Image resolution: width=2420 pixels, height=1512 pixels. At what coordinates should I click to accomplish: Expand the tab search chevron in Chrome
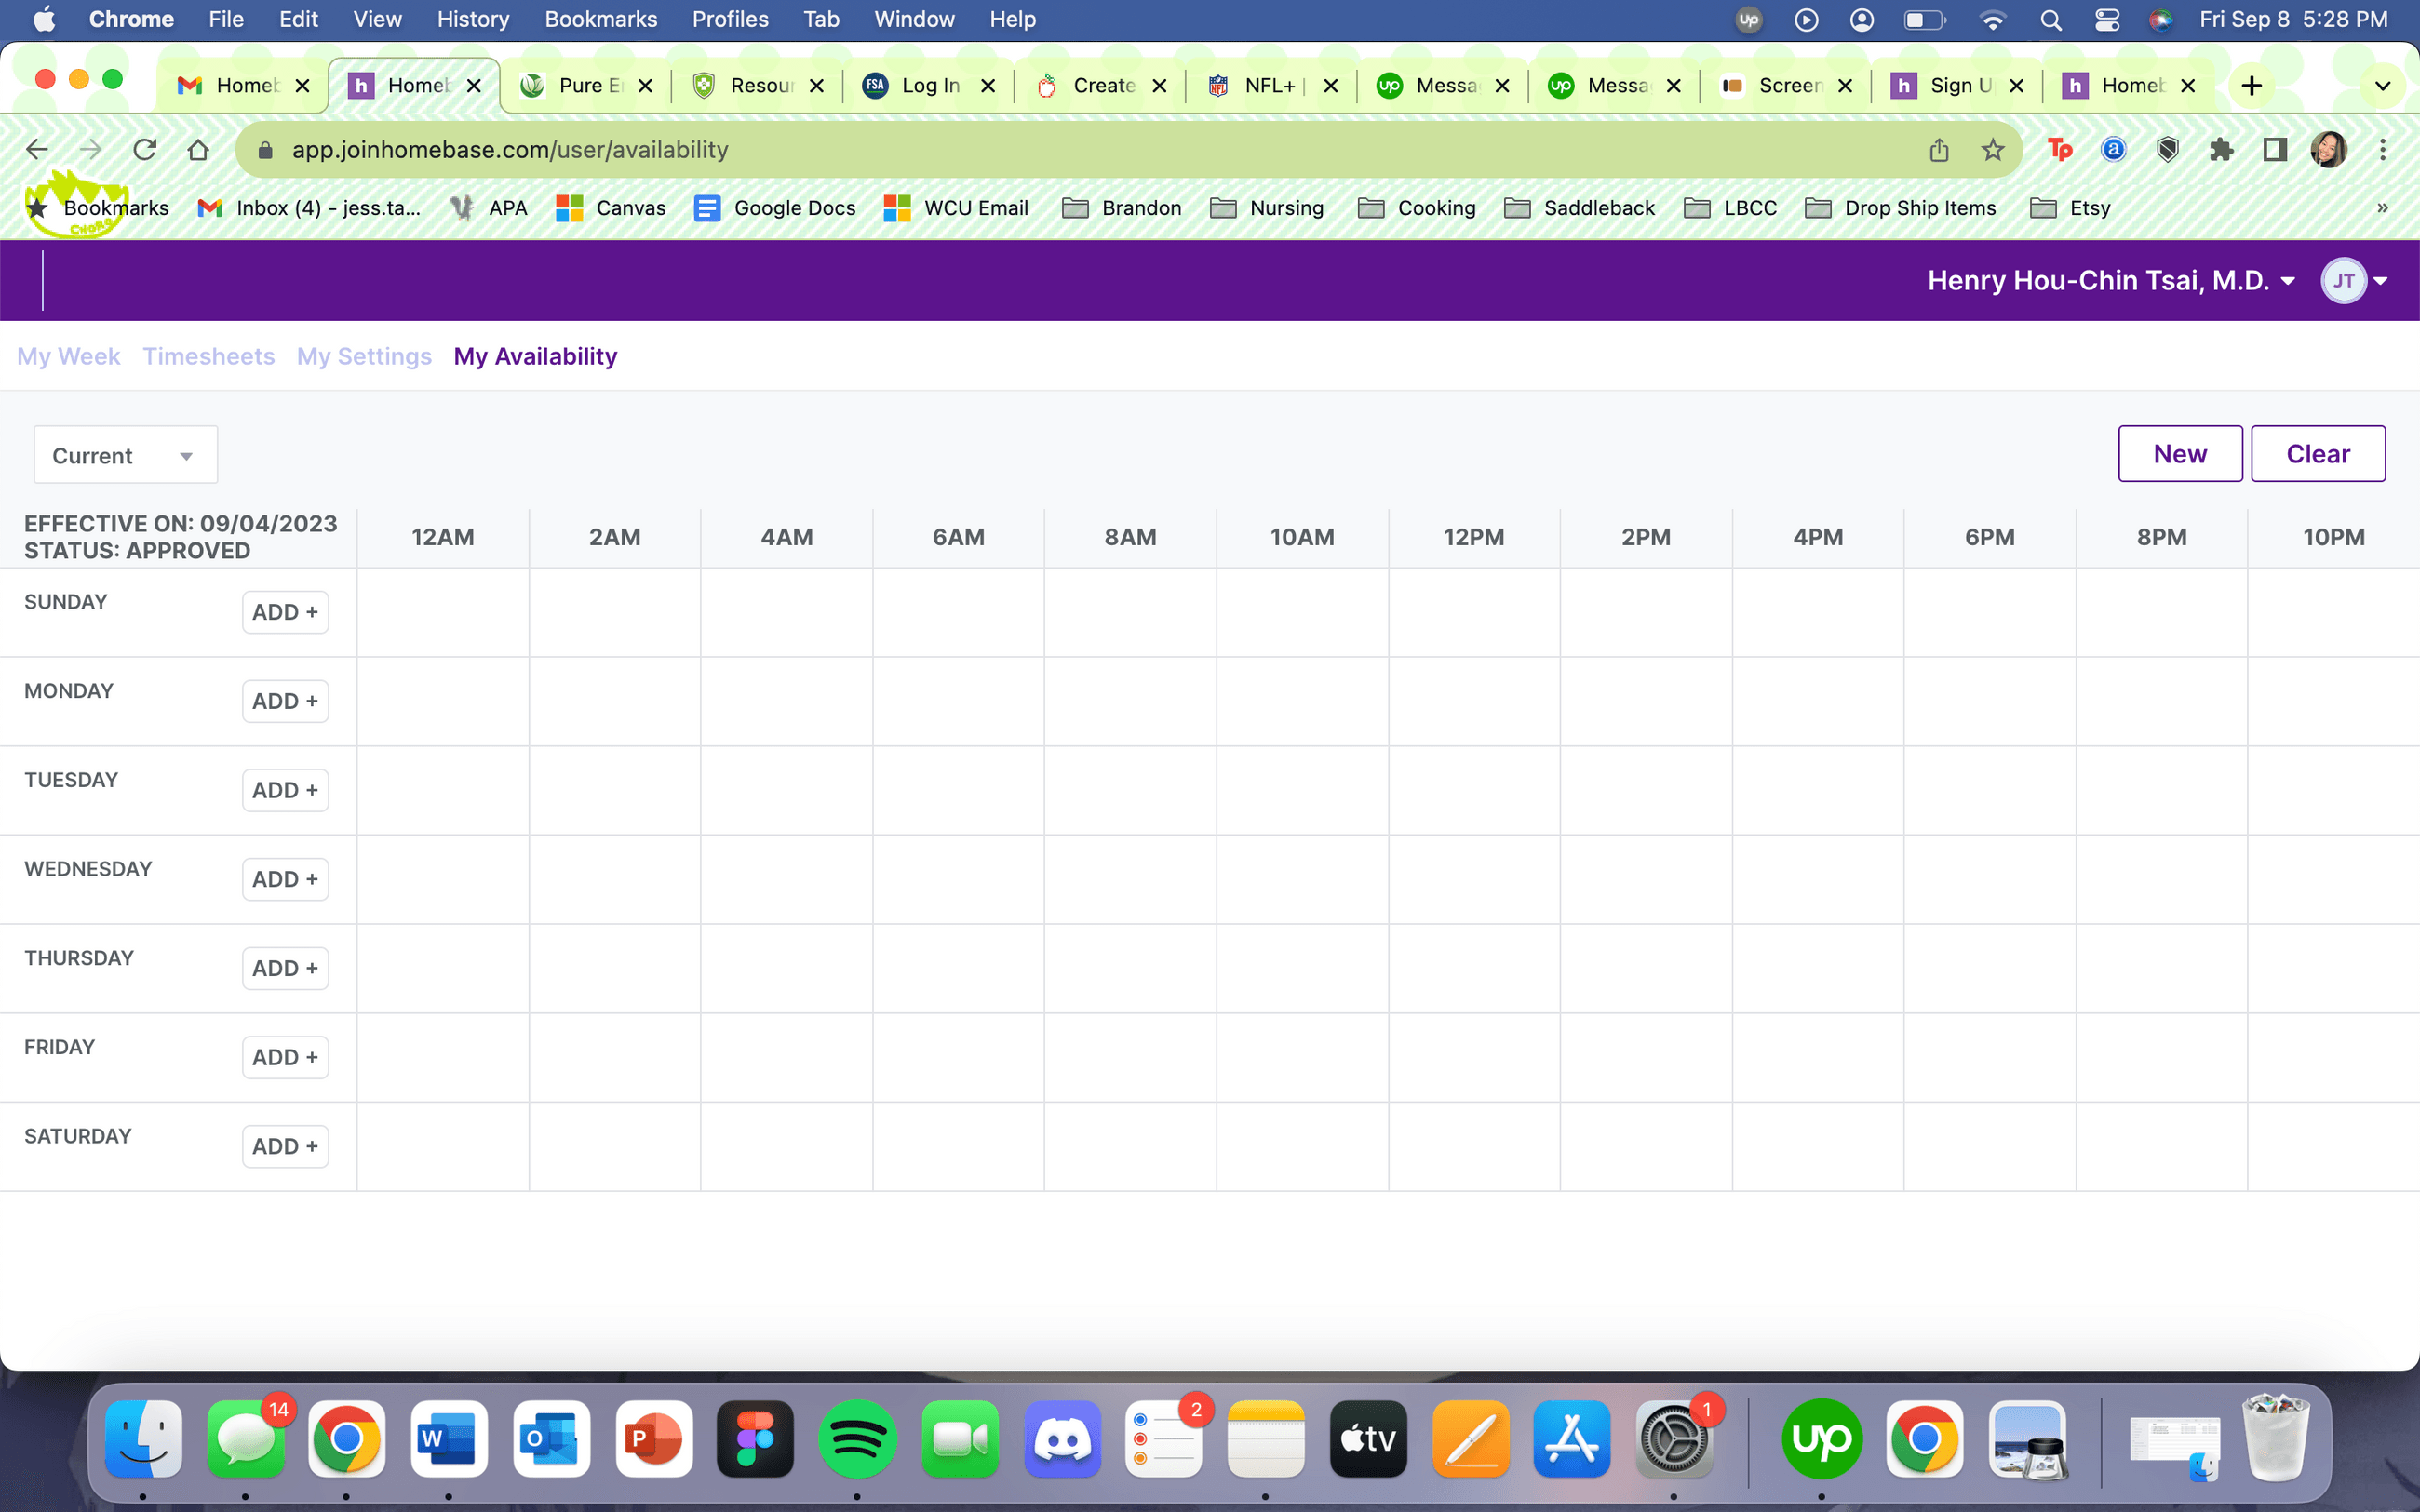(2382, 86)
